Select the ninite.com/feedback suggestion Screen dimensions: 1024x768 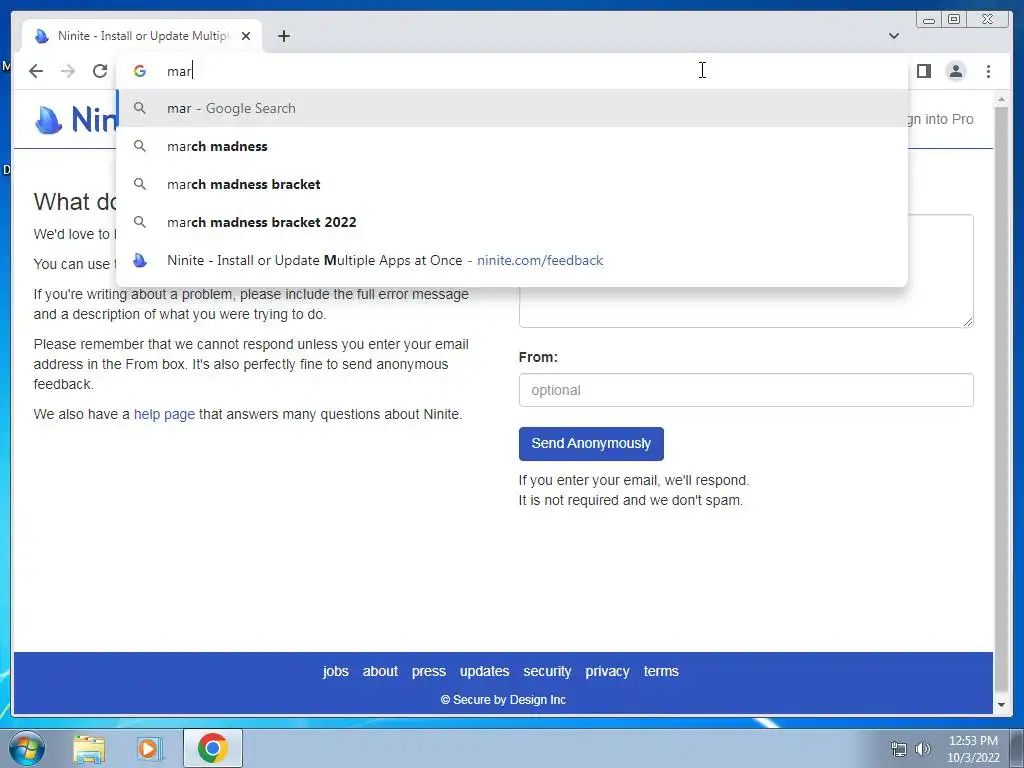[512, 260]
